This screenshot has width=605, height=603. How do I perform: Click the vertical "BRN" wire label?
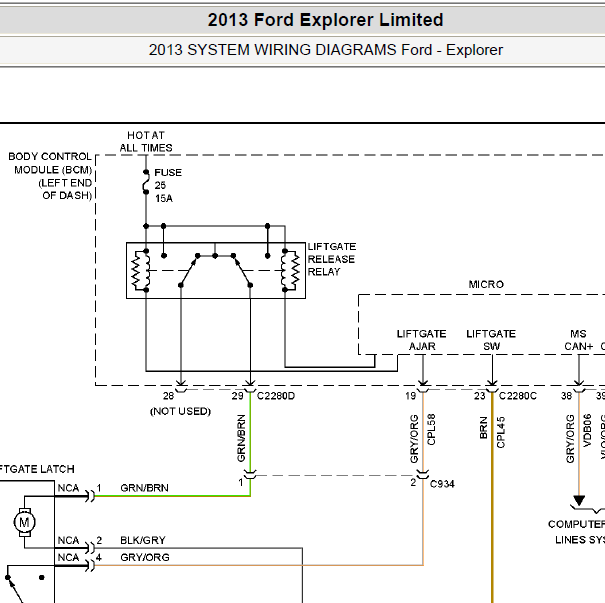[x=483, y=428]
